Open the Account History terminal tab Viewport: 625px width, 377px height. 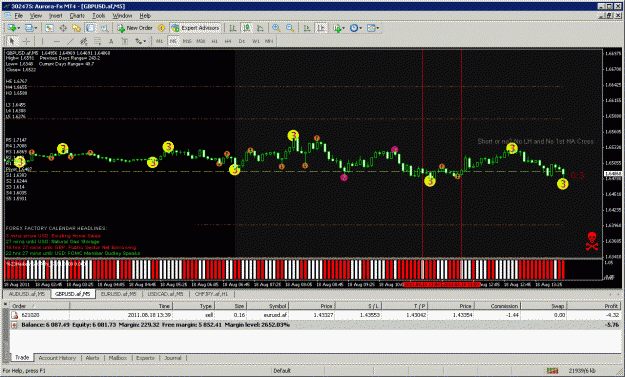point(57,358)
